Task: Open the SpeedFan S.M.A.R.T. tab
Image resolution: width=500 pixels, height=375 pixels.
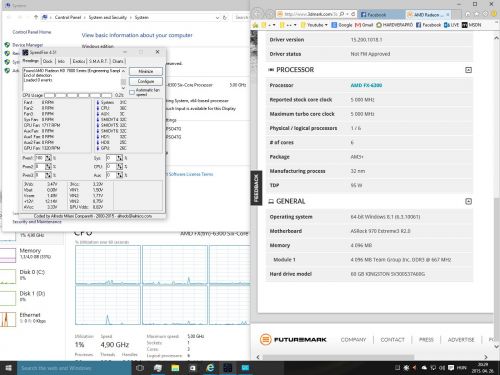Action: (x=98, y=61)
